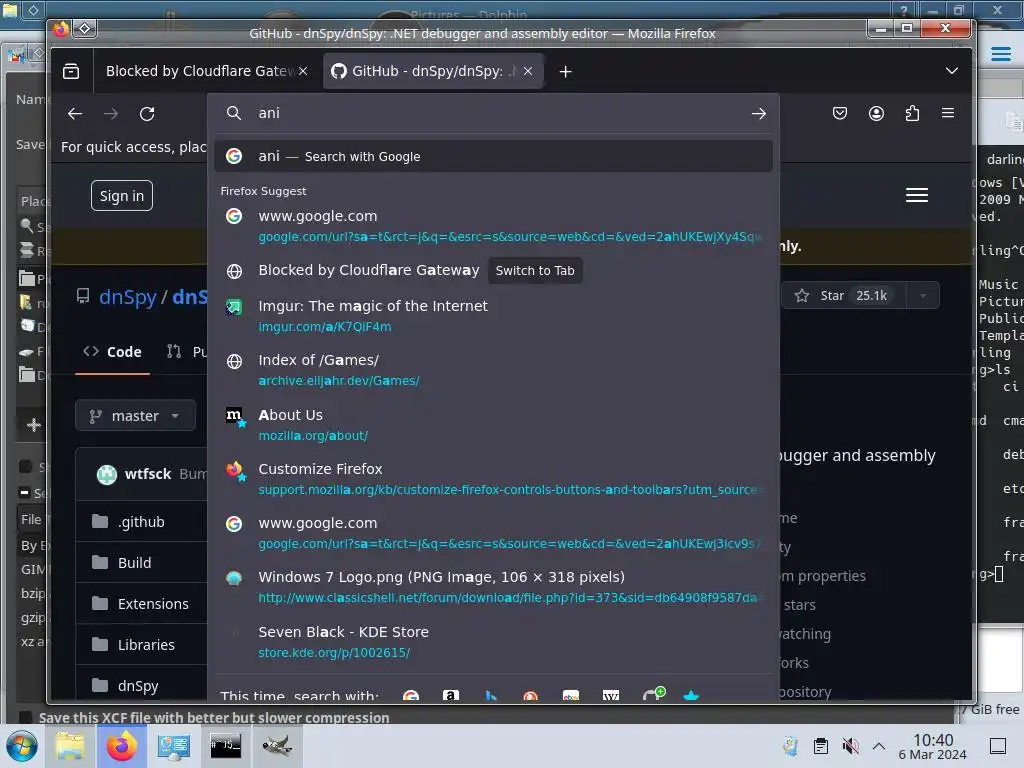This screenshot has height=768, width=1024.
Task: Click the Firefox taskbar icon
Action: point(122,746)
